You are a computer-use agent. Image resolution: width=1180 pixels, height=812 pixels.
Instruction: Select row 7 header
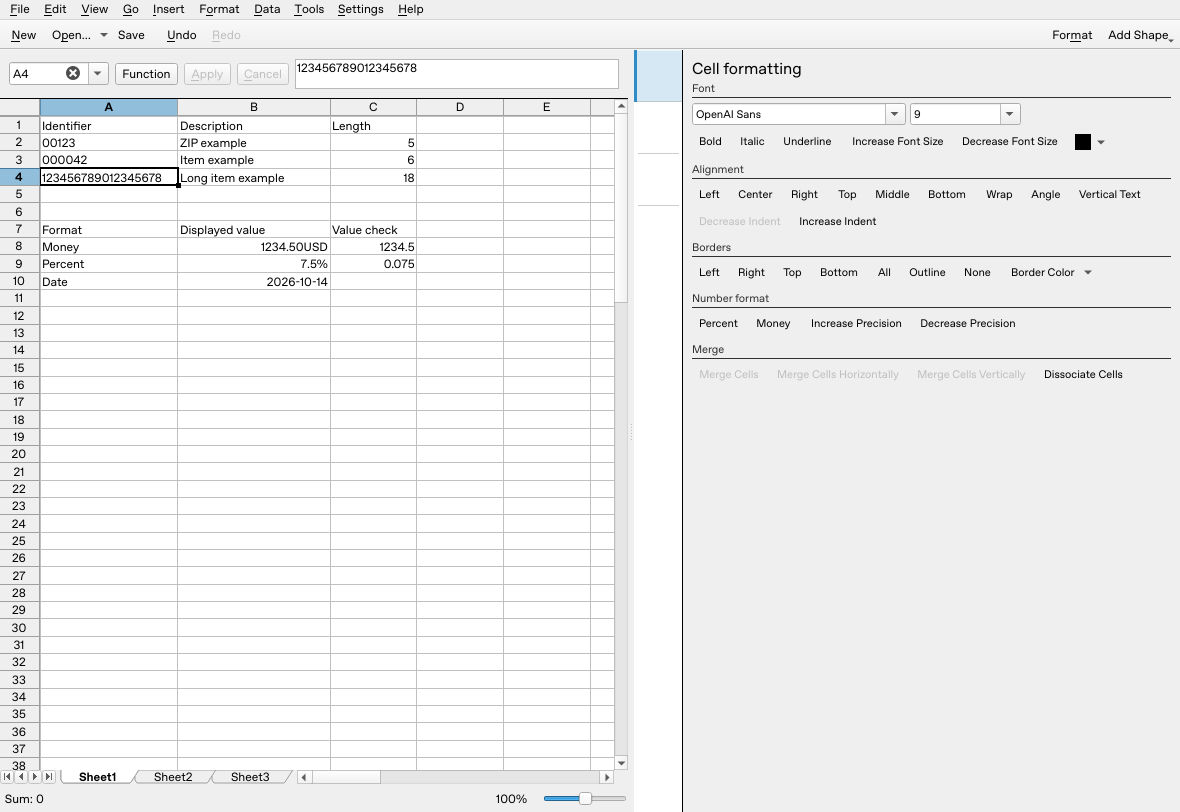pyautogui.click(x=19, y=229)
